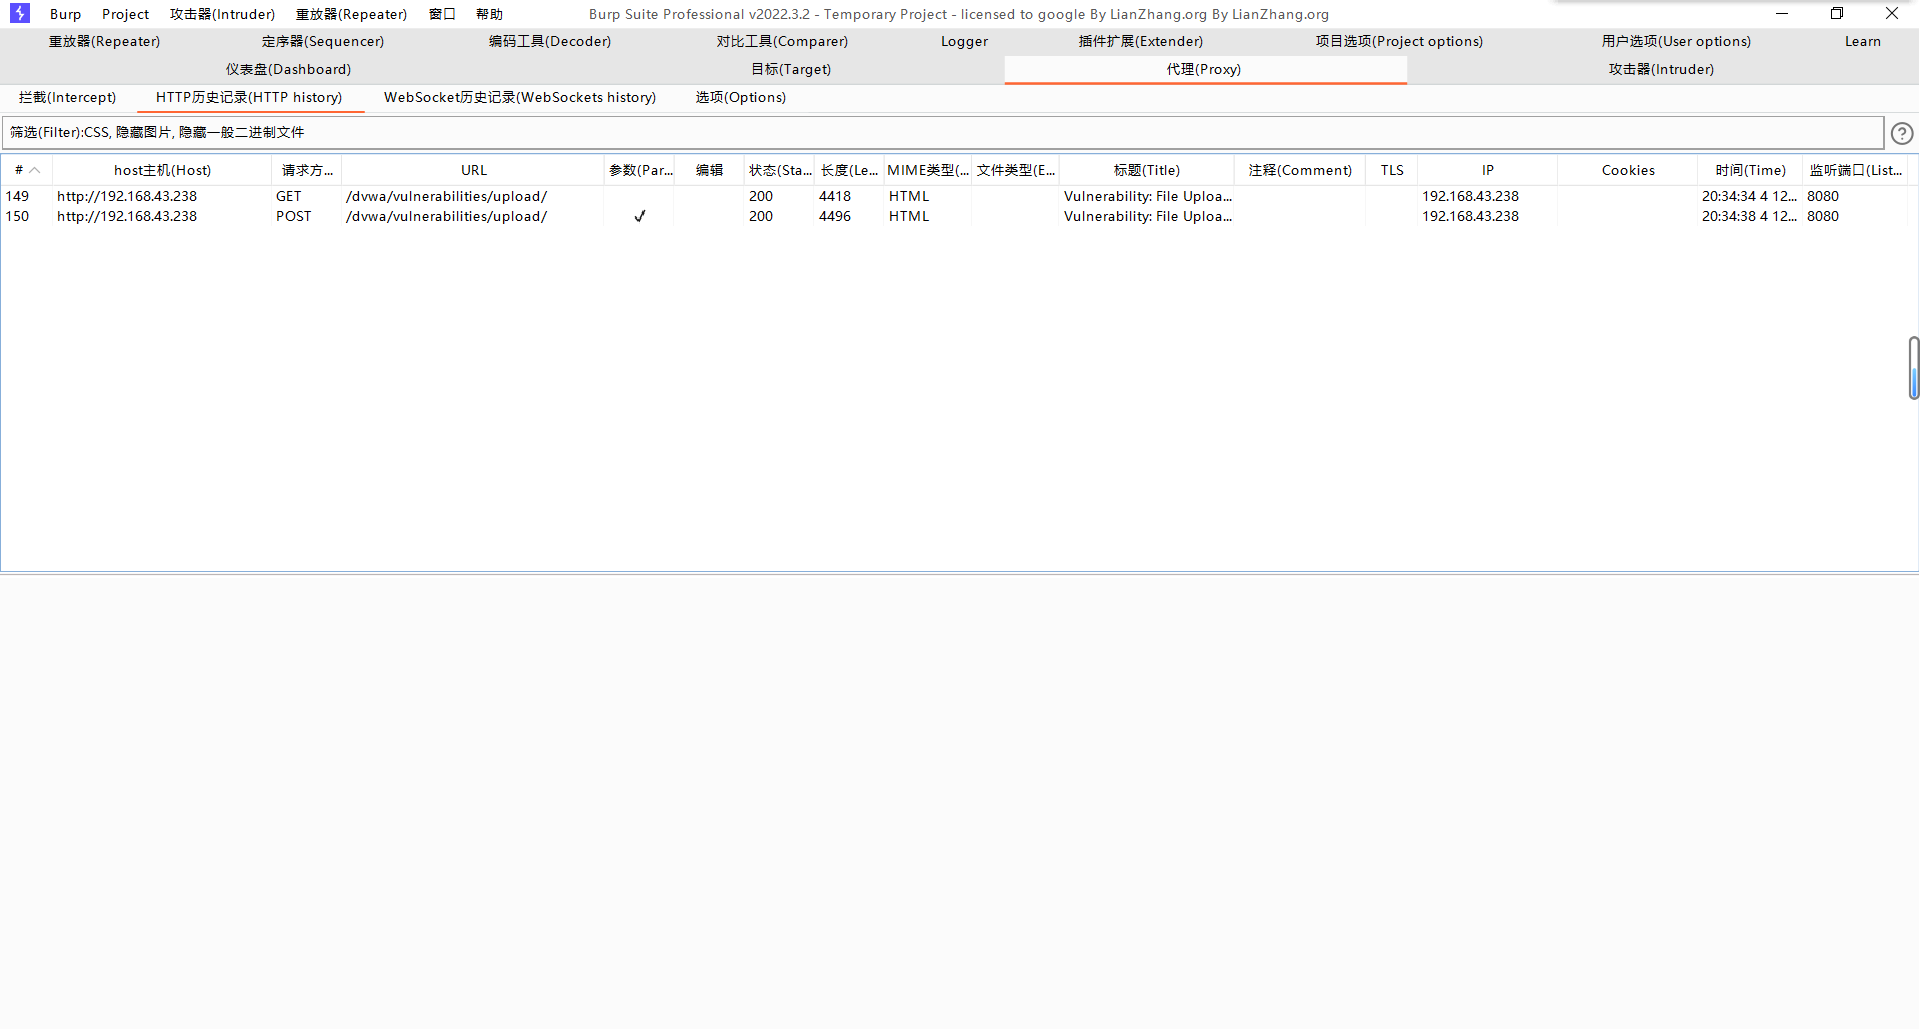Switch to the 对比工具(Comparer) tab
This screenshot has width=1920, height=1030.
point(782,41)
